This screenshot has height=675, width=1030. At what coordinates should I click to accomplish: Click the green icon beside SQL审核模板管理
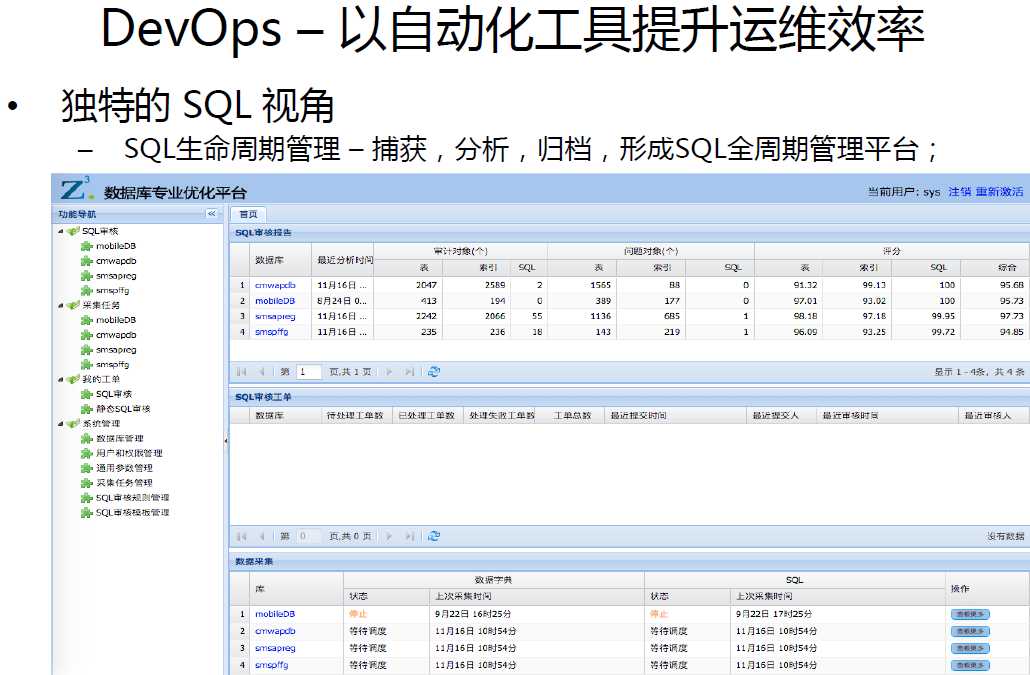tap(87, 513)
